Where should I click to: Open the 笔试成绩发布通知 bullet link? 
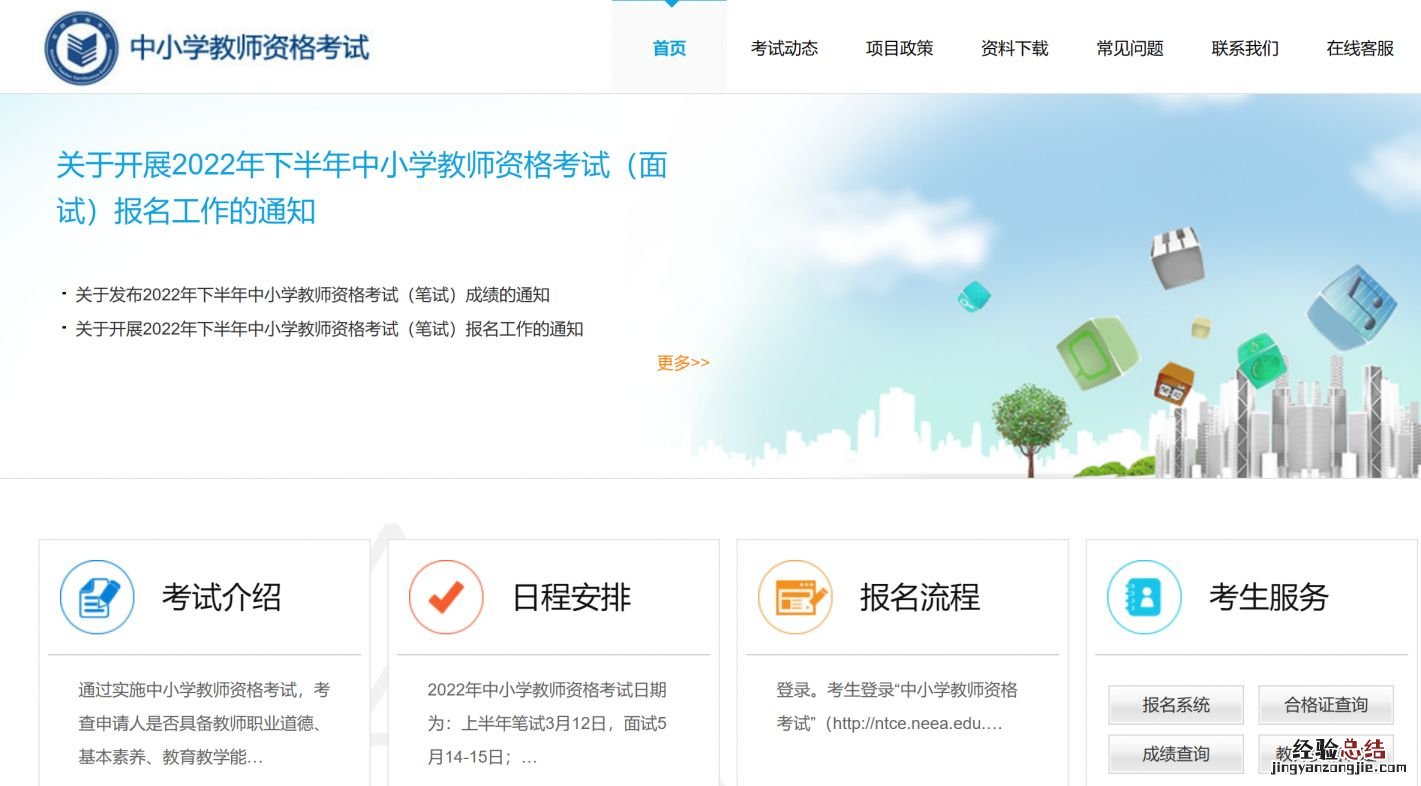[x=310, y=295]
